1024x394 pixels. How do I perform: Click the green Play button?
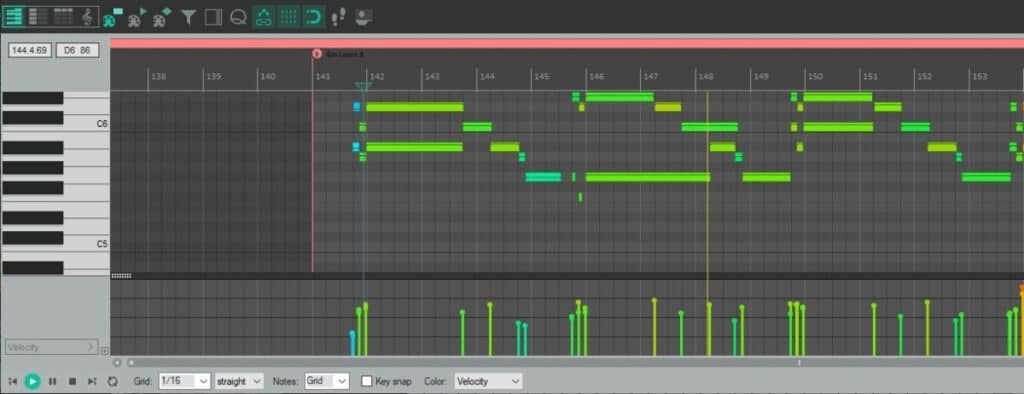[x=32, y=381]
